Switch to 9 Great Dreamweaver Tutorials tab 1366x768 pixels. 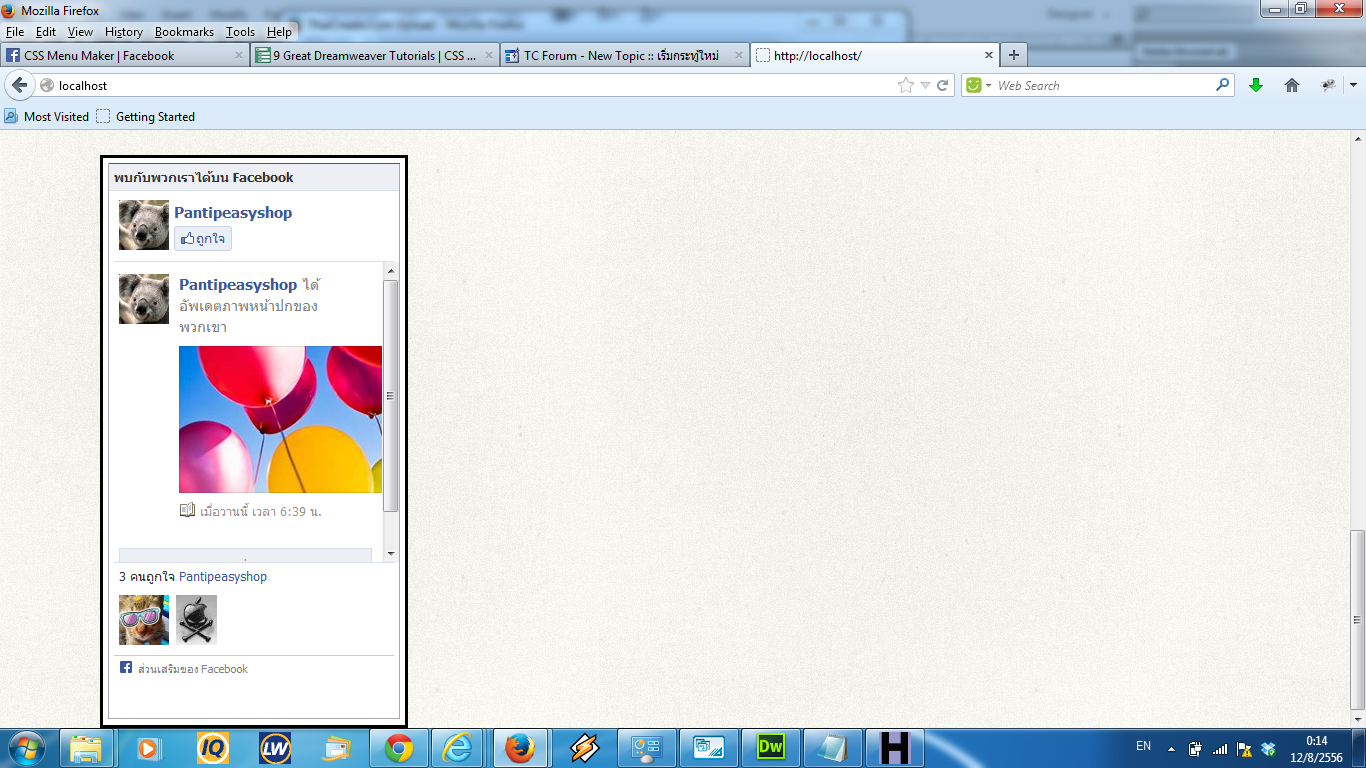coord(375,56)
